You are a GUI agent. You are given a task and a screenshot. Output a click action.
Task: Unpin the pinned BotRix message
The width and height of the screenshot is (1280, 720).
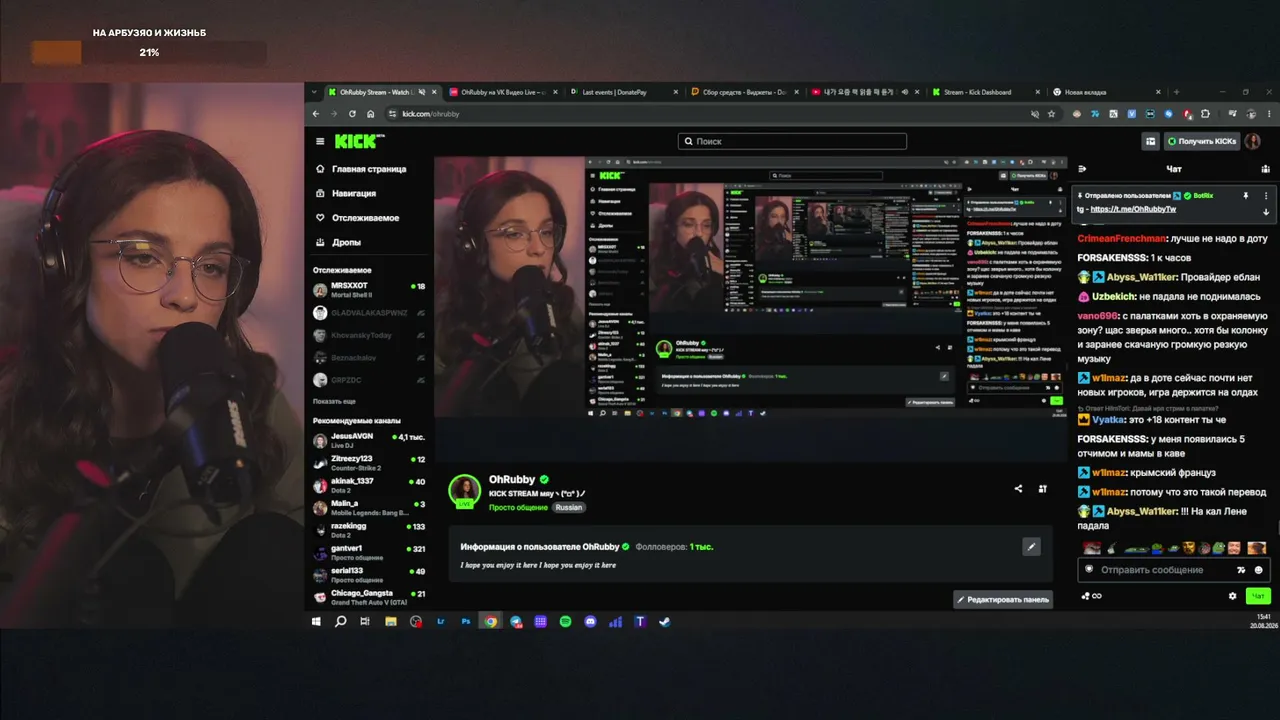pyautogui.click(x=1246, y=196)
